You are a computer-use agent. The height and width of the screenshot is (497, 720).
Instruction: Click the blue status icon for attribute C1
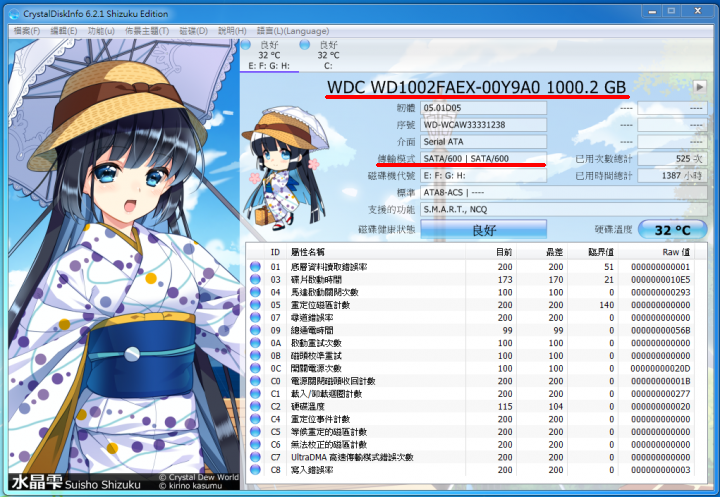(255, 394)
